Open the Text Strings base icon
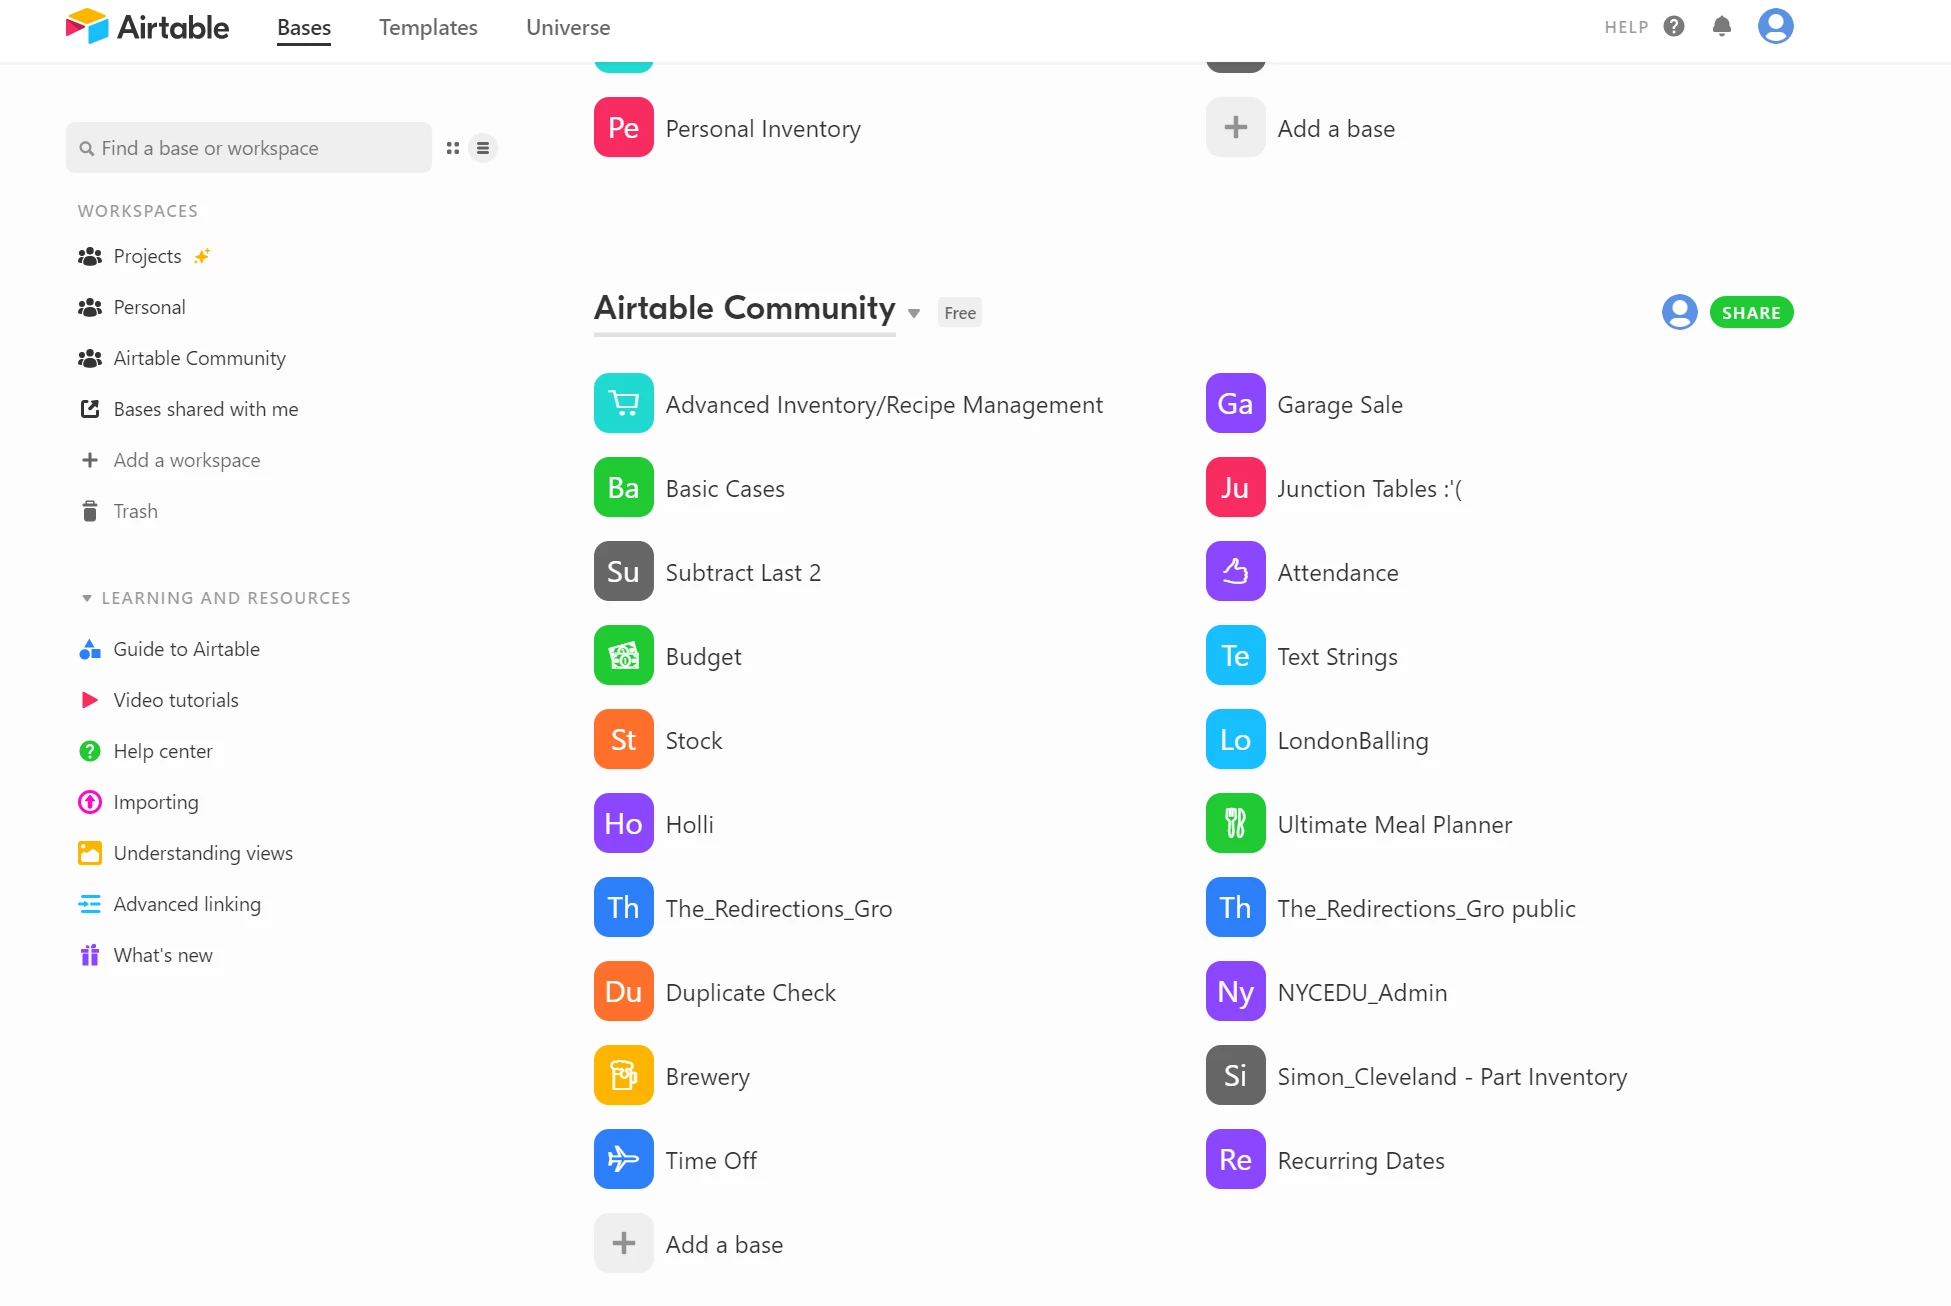The height and width of the screenshot is (1306, 1951). [1236, 655]
